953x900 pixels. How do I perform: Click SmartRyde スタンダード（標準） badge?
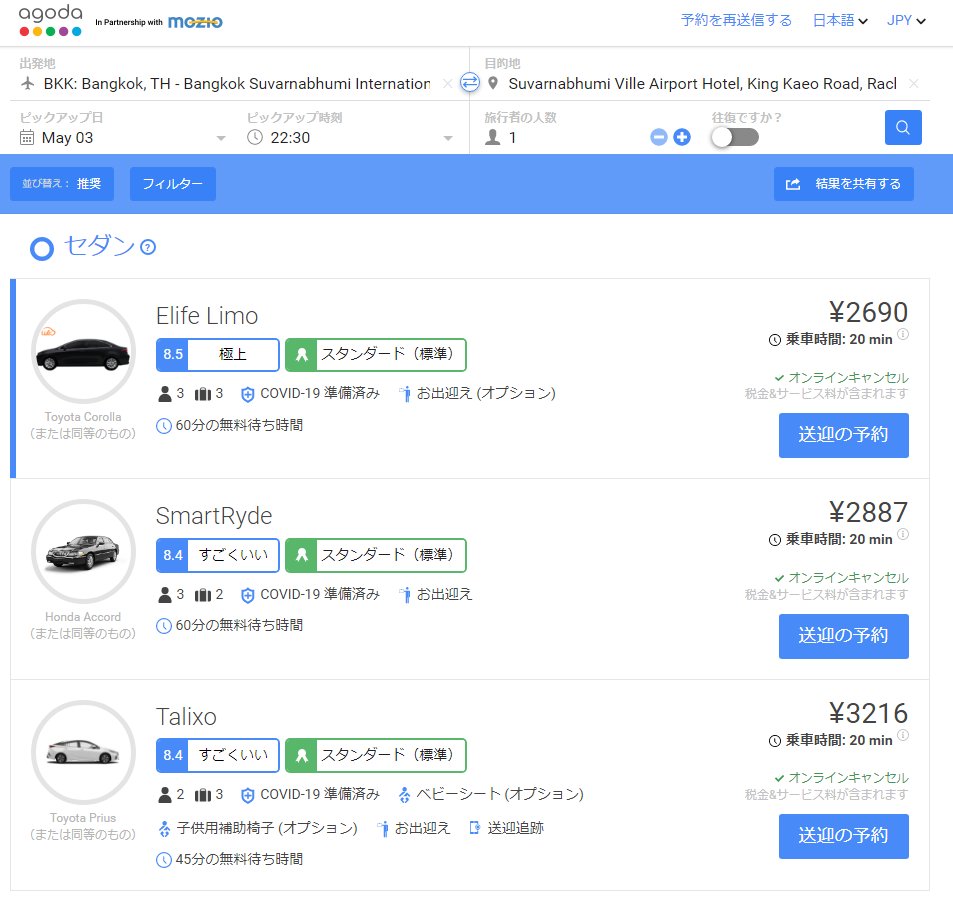coord(376,555)
